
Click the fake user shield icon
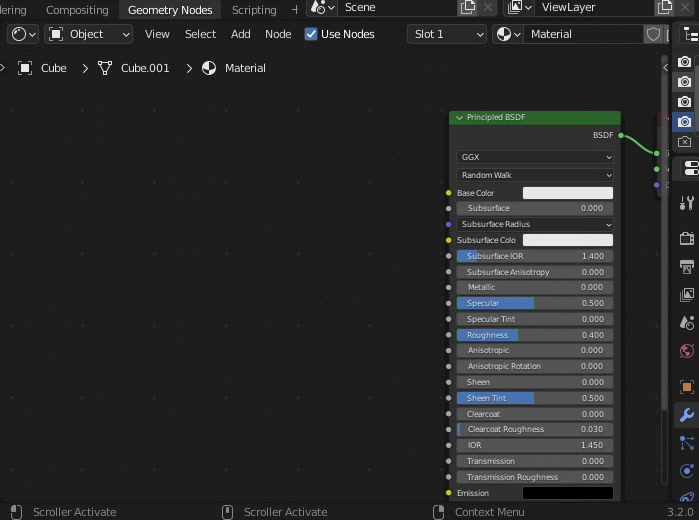point(654,34)
